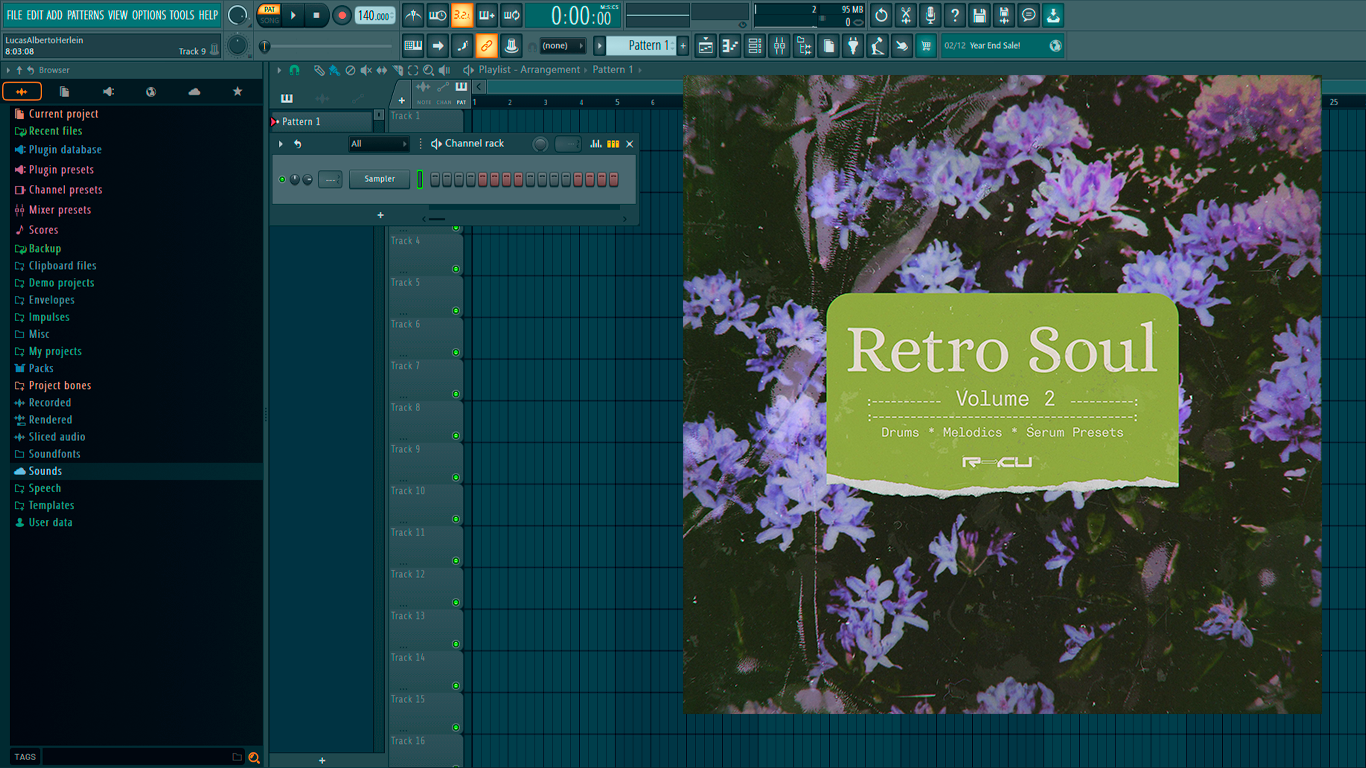Open help with the question mark icon
Screen dimensions: 1366x768
coord(955,15)
